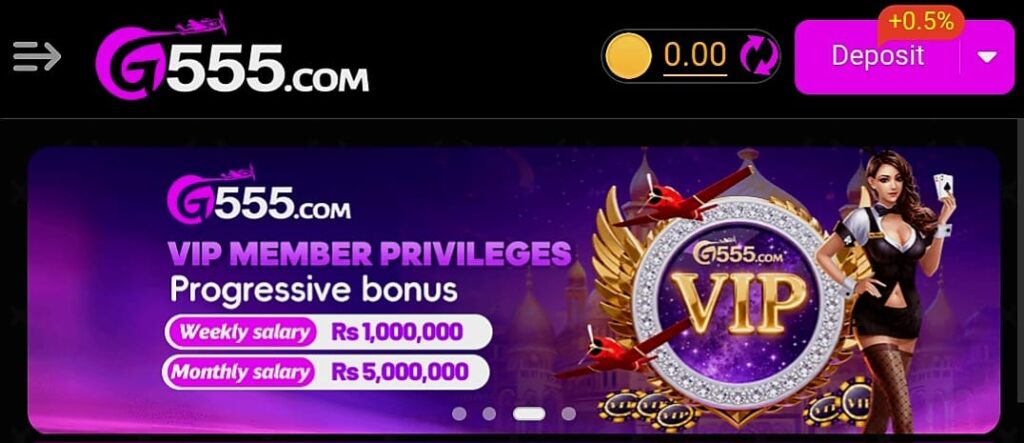Open the Deposit page

(x=877, y=56)
